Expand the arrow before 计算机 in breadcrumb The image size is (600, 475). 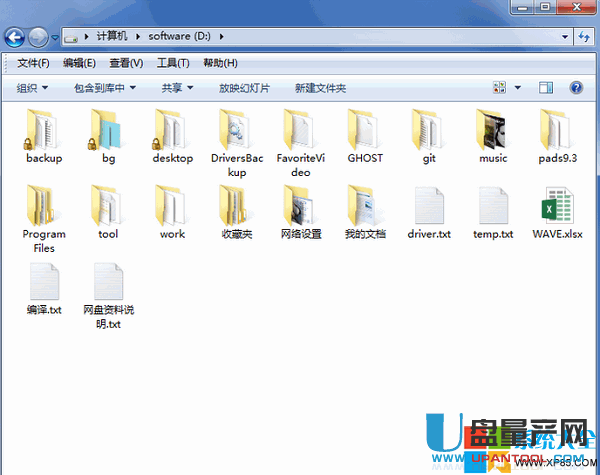86,36
